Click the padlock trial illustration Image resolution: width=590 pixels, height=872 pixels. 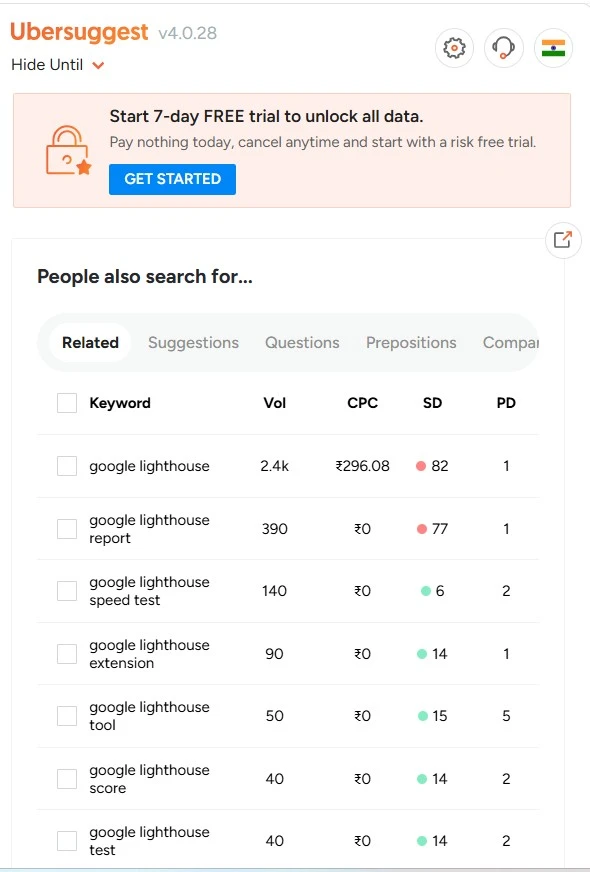(x=63, y=147)
